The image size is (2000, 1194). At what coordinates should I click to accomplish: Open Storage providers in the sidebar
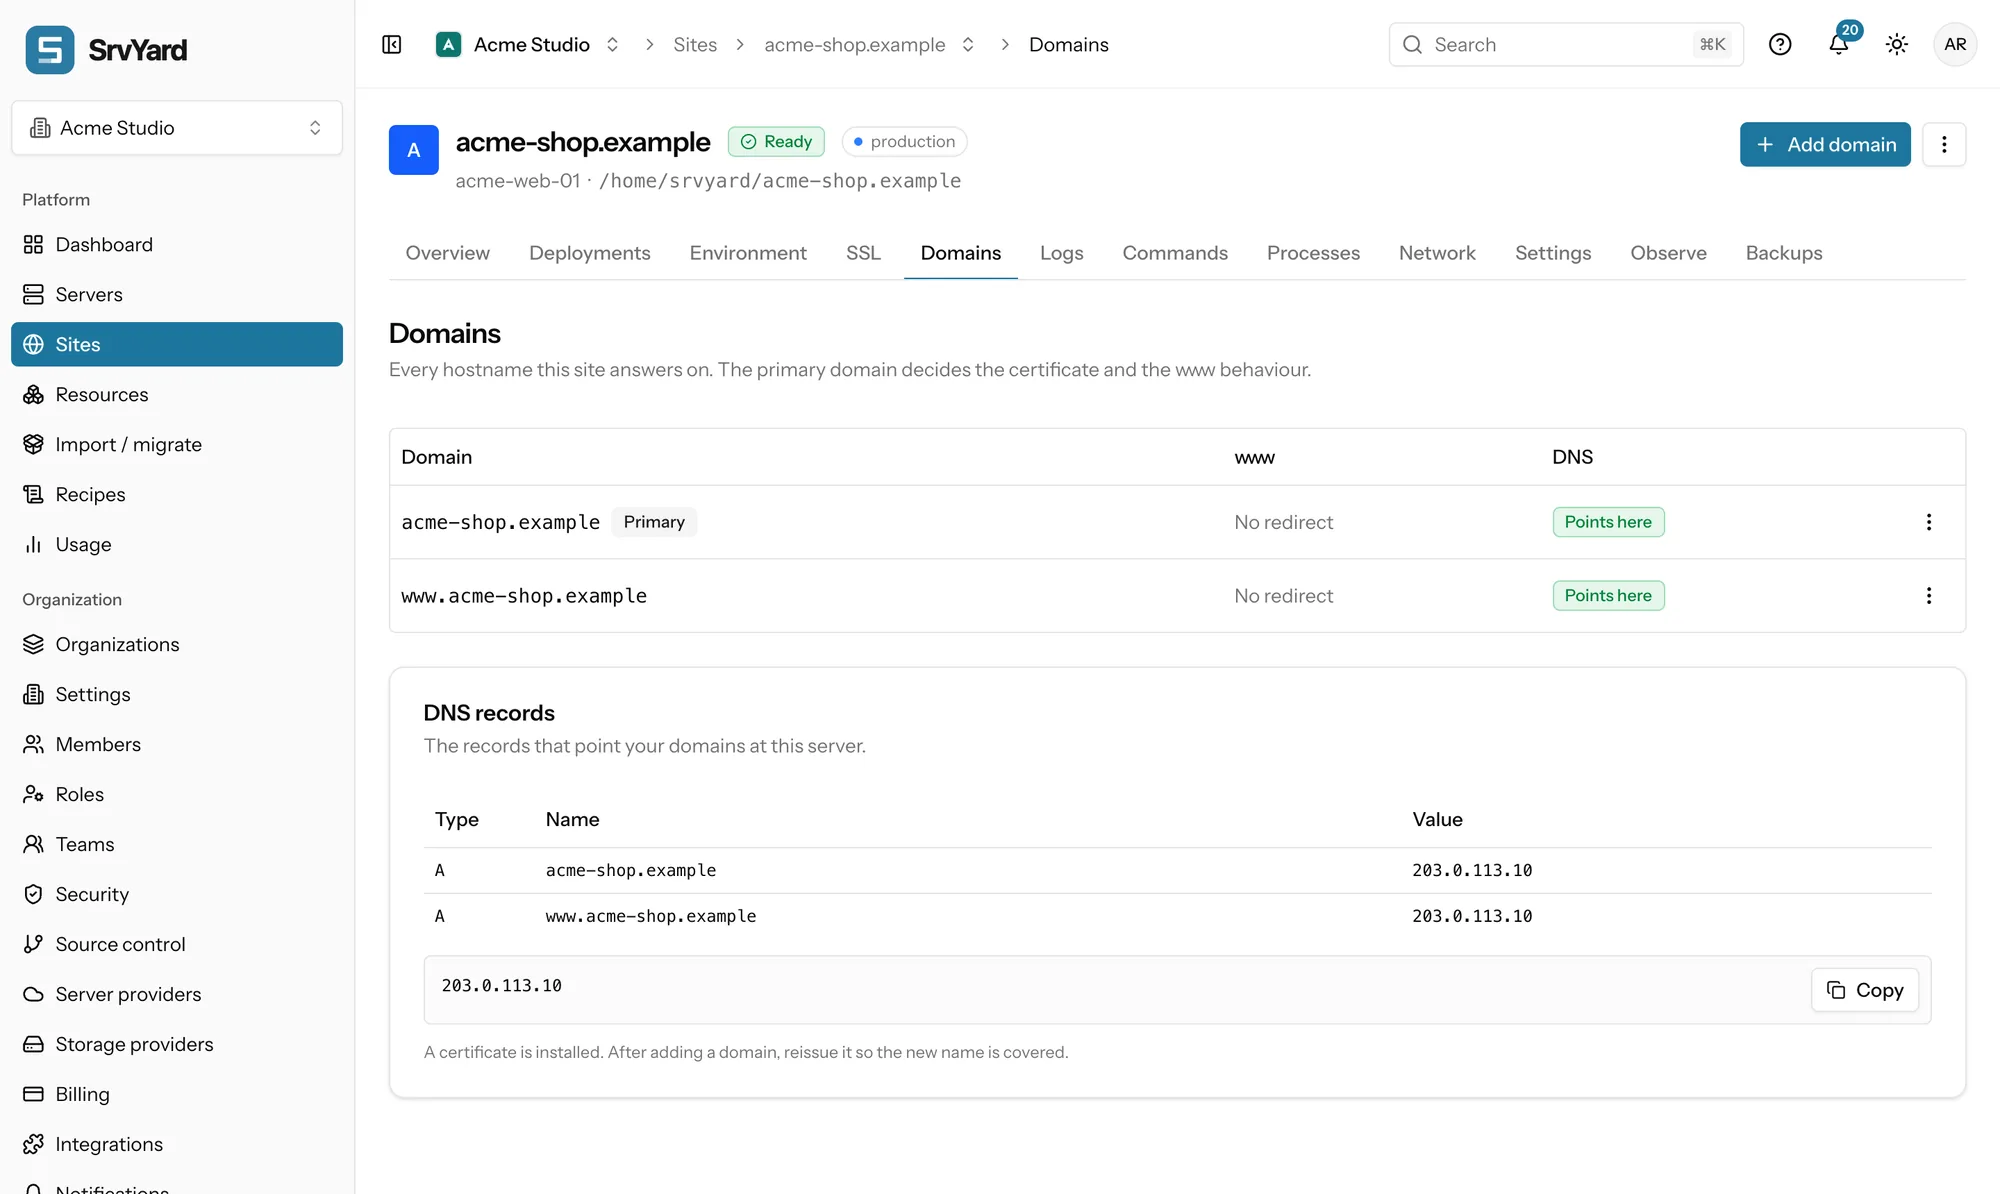[177, 1045]
